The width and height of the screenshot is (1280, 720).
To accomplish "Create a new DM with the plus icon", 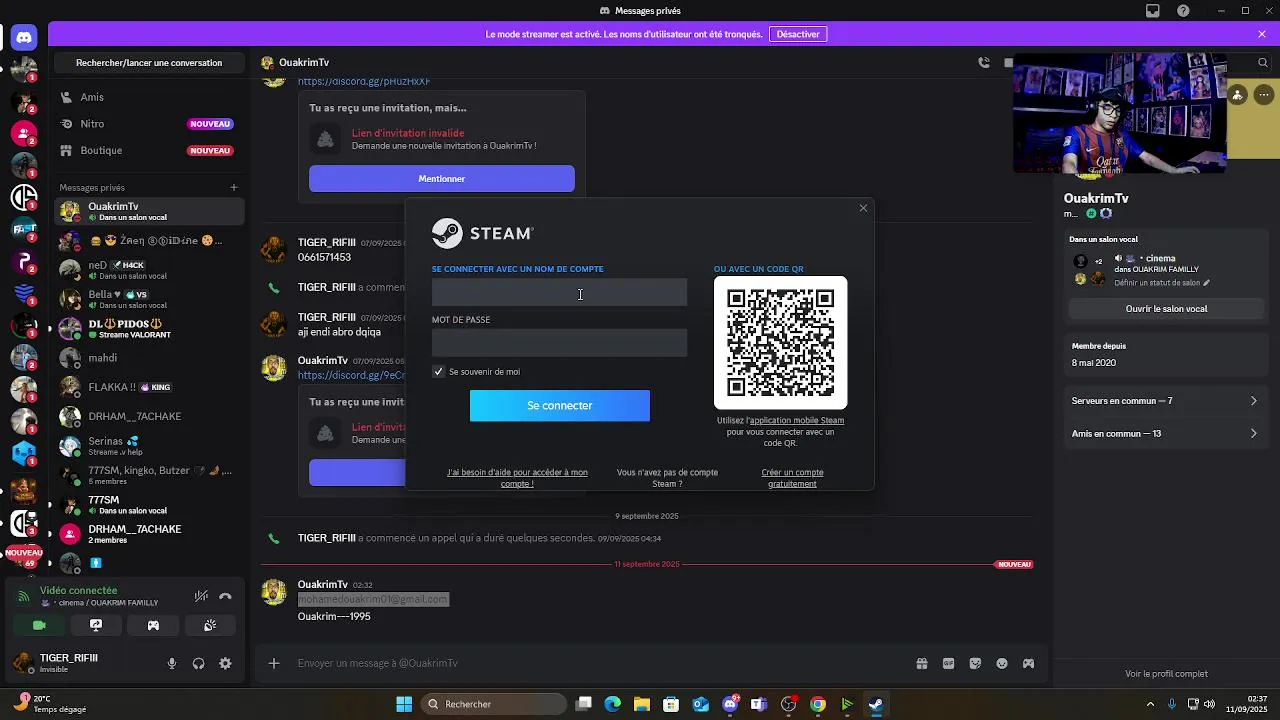I will pyautogui.click(x=234, y=187).
